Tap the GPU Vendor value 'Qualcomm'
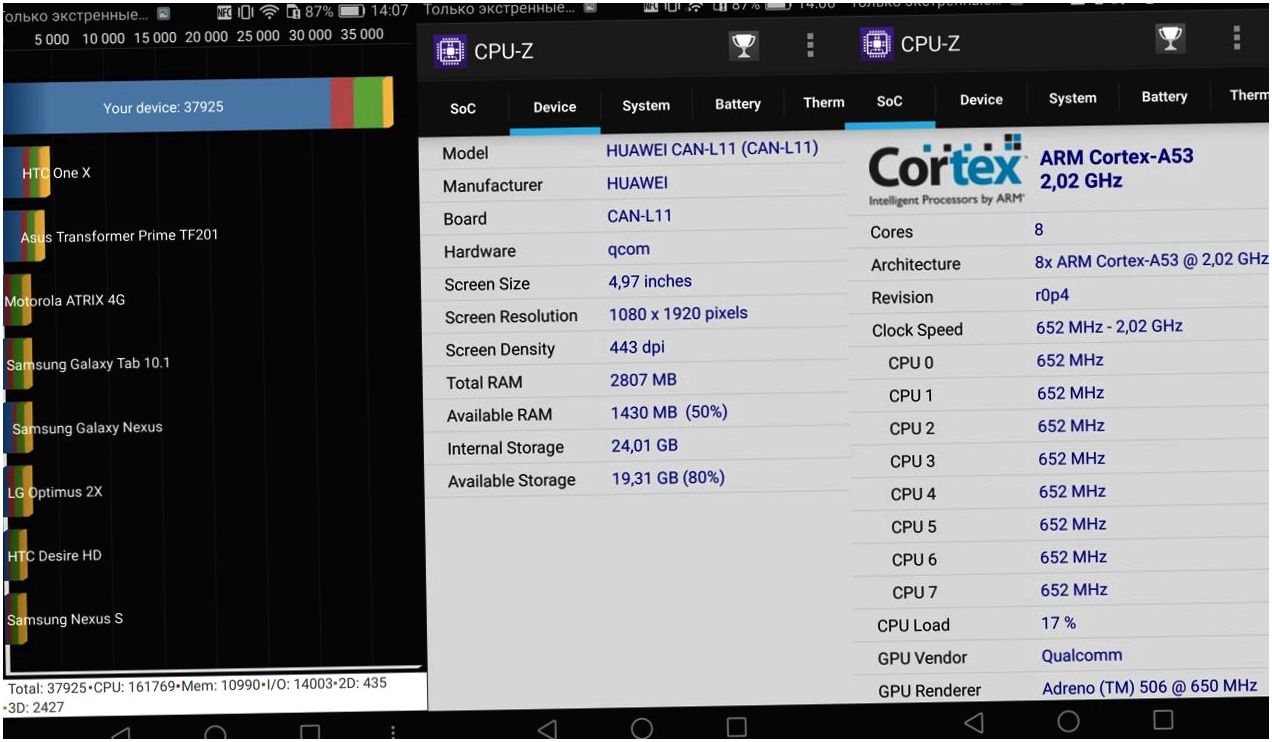The width and height of the screenshot is (1272, 742). pos(1081,656)
